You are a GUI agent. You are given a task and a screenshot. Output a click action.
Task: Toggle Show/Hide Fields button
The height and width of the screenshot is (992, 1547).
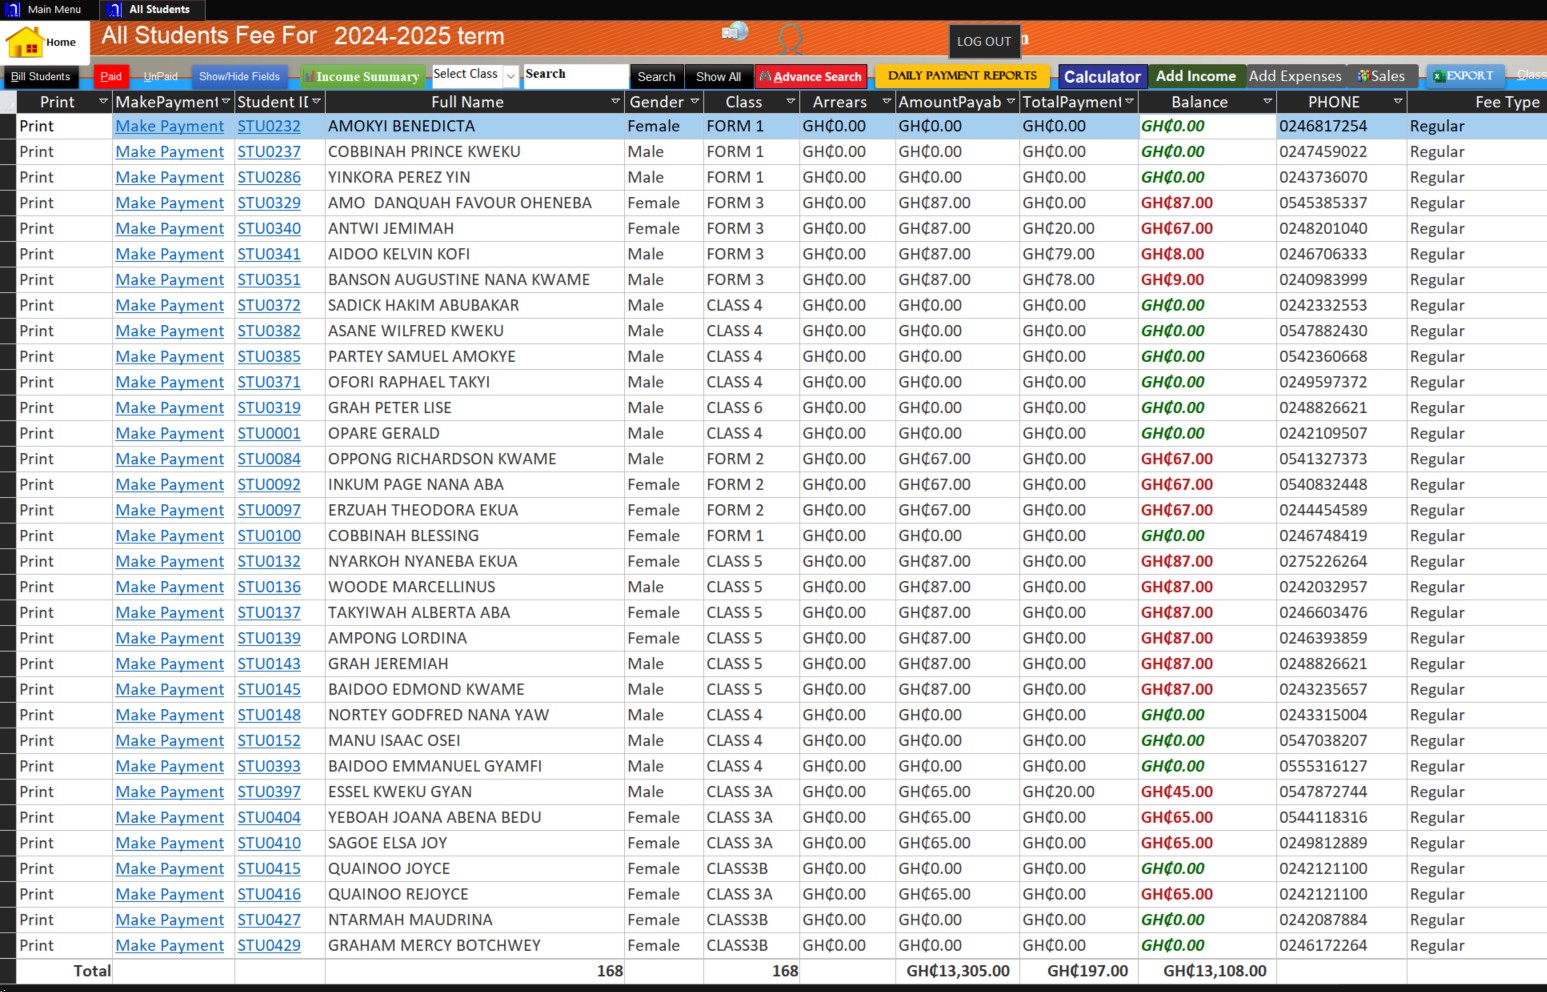tap(239, 77)
